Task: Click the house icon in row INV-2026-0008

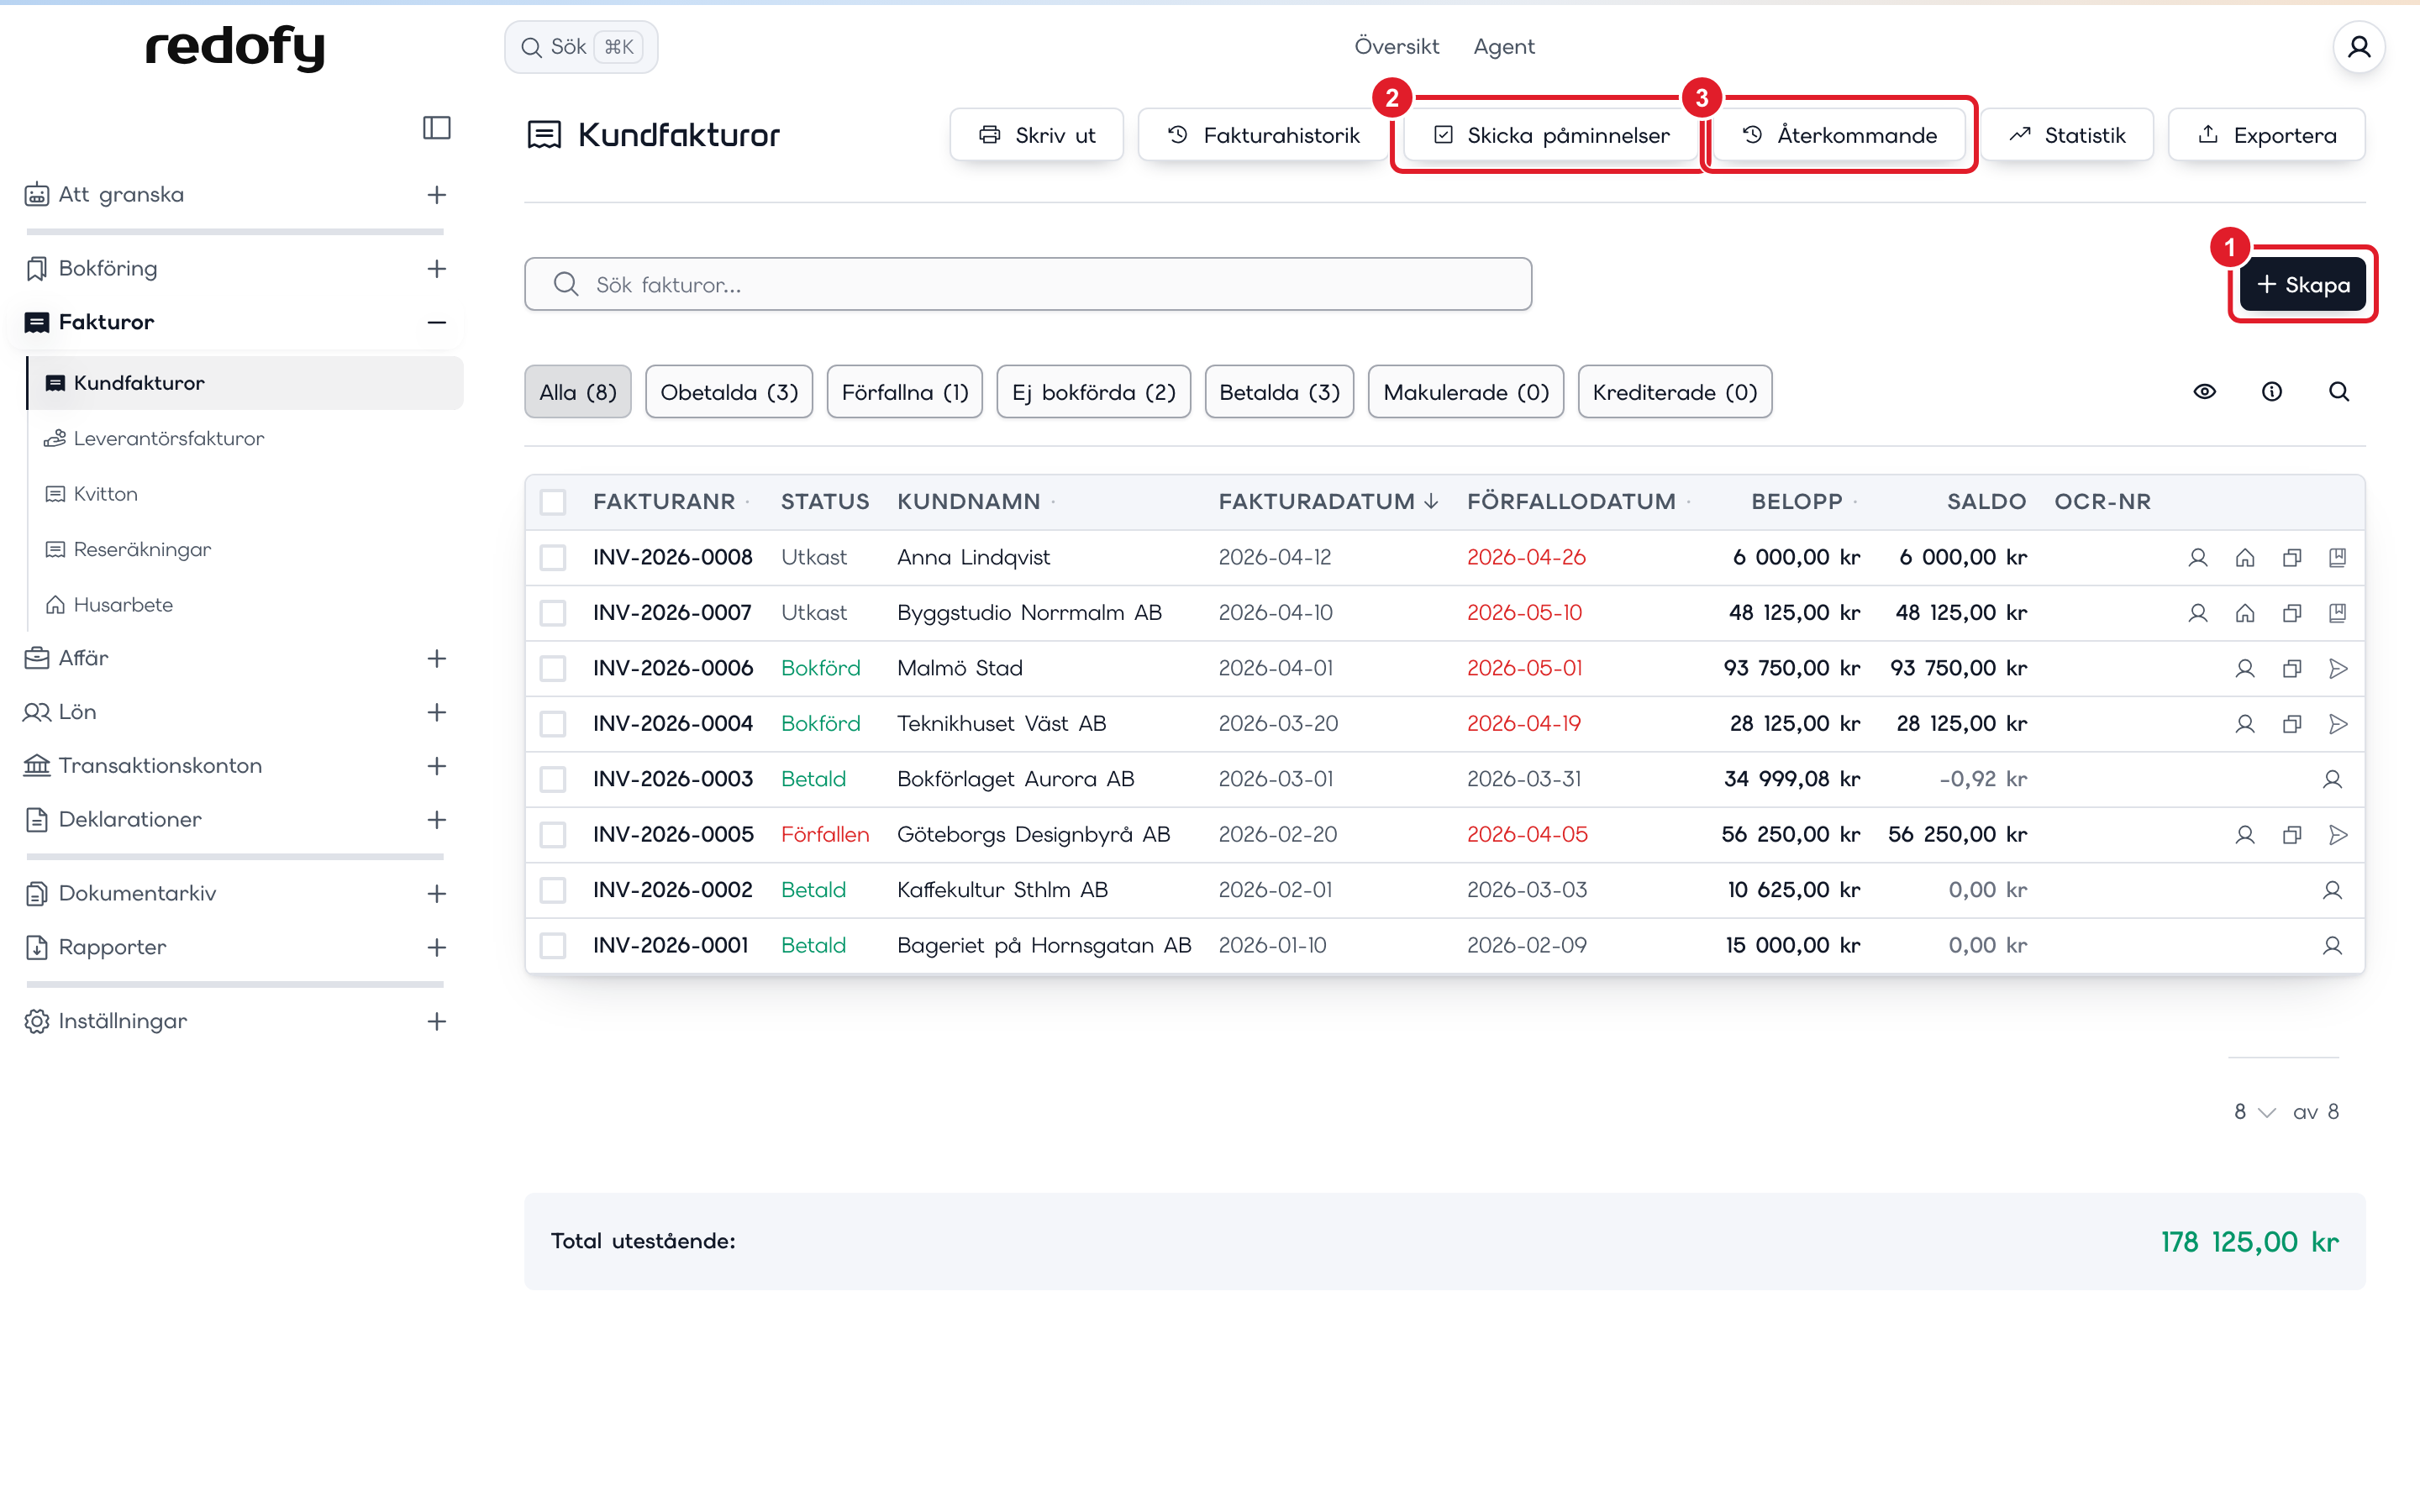Action: coord(2245,557)
